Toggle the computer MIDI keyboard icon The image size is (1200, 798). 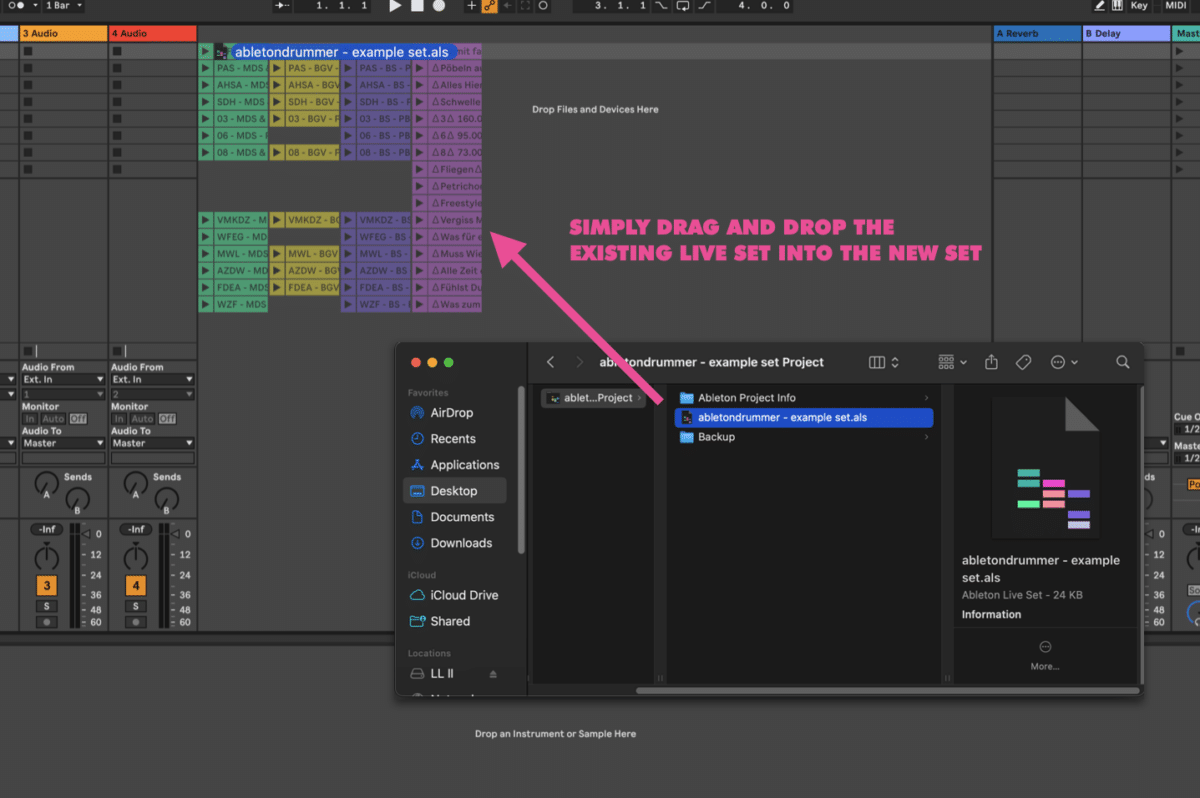tap(1117, 6)
